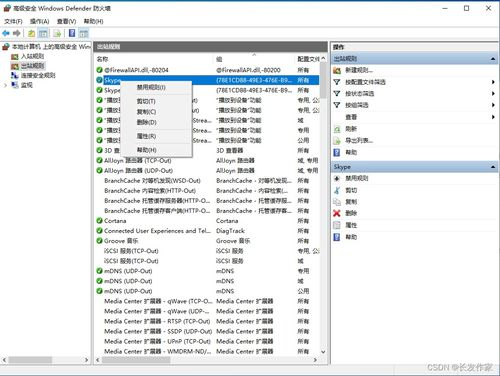Choose 帮助(H) in the context menu
Image resolution: width=500 pixels, height=376 pixels.
pyautogui.click(x=156, y=150)
